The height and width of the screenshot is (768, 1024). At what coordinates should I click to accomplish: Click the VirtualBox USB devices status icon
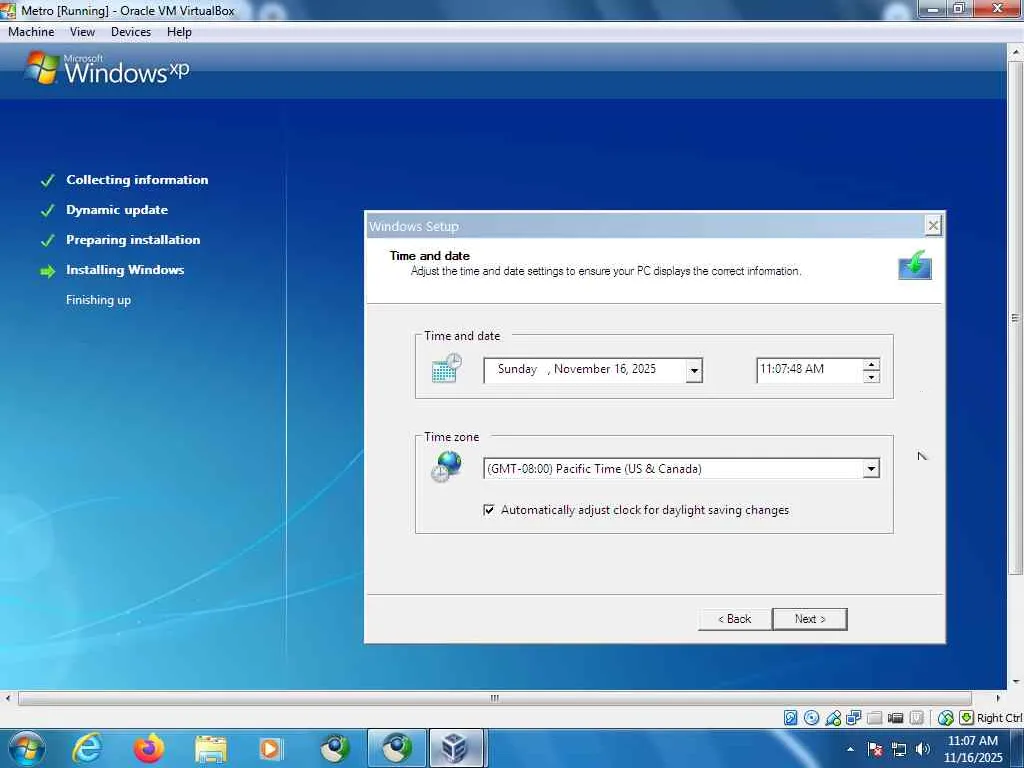833,718
